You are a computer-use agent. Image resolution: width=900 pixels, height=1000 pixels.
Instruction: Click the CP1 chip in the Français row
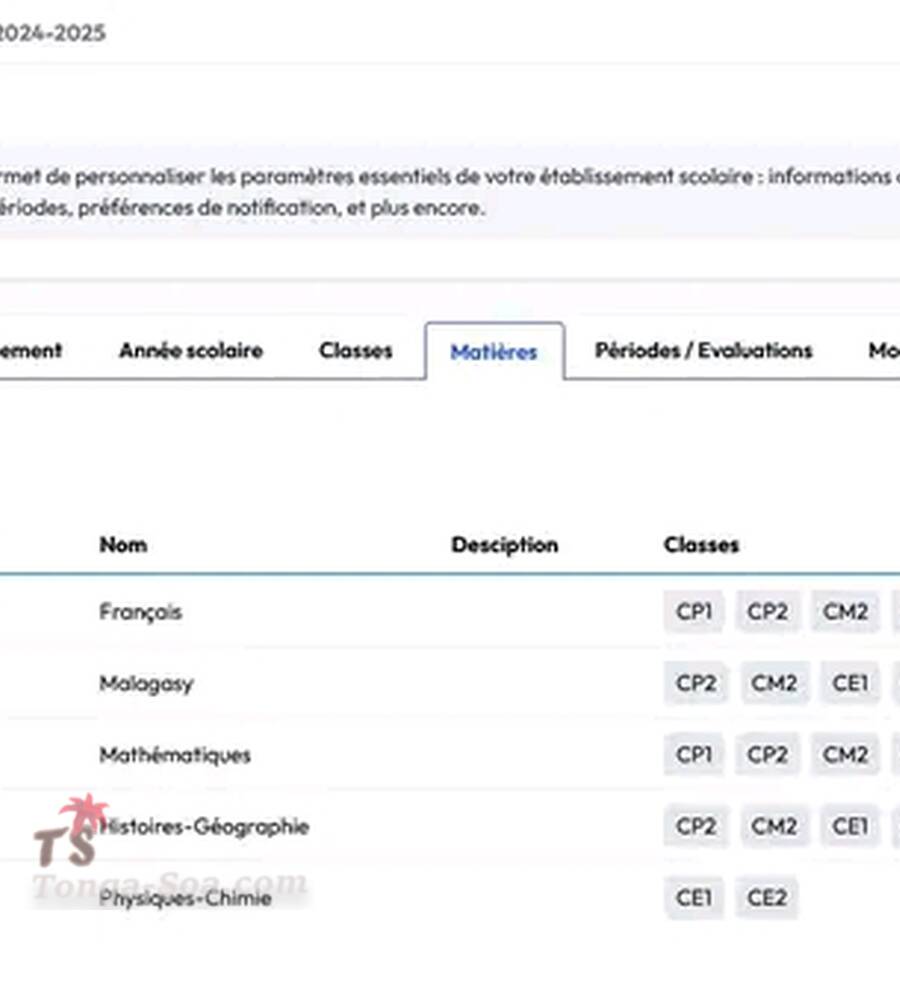tap(694, 612)
